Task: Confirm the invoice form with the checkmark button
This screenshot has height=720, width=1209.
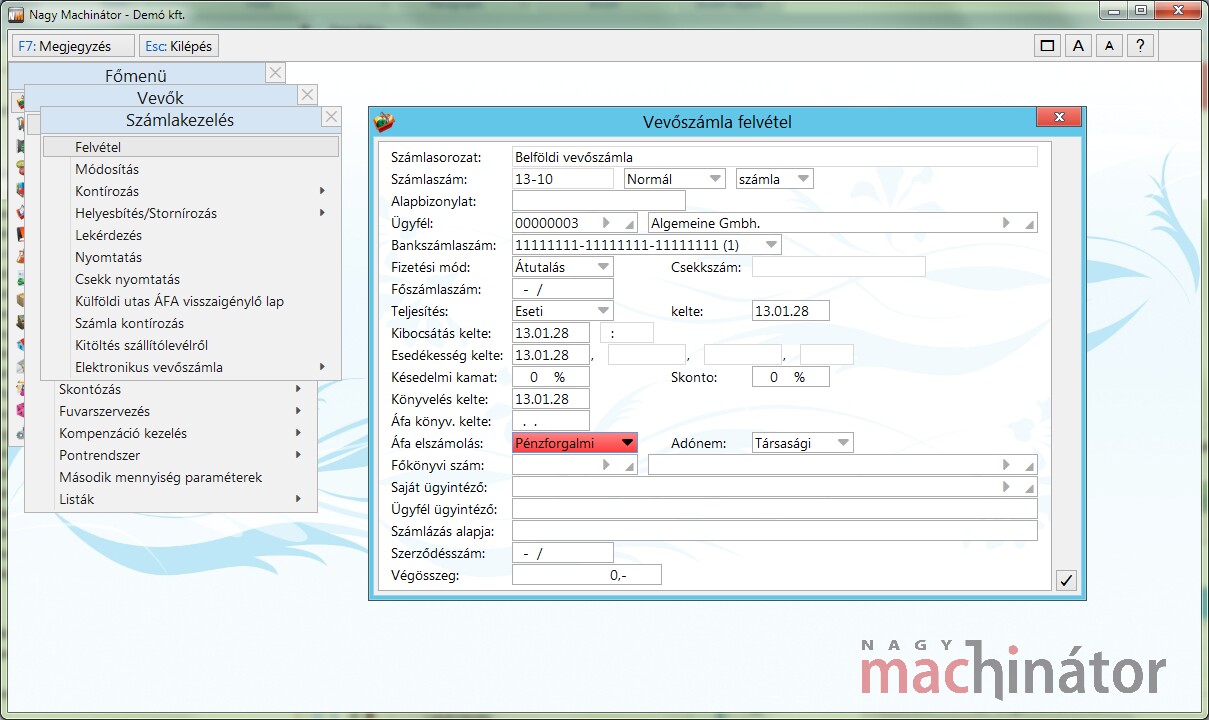Action: [1067, 580]
